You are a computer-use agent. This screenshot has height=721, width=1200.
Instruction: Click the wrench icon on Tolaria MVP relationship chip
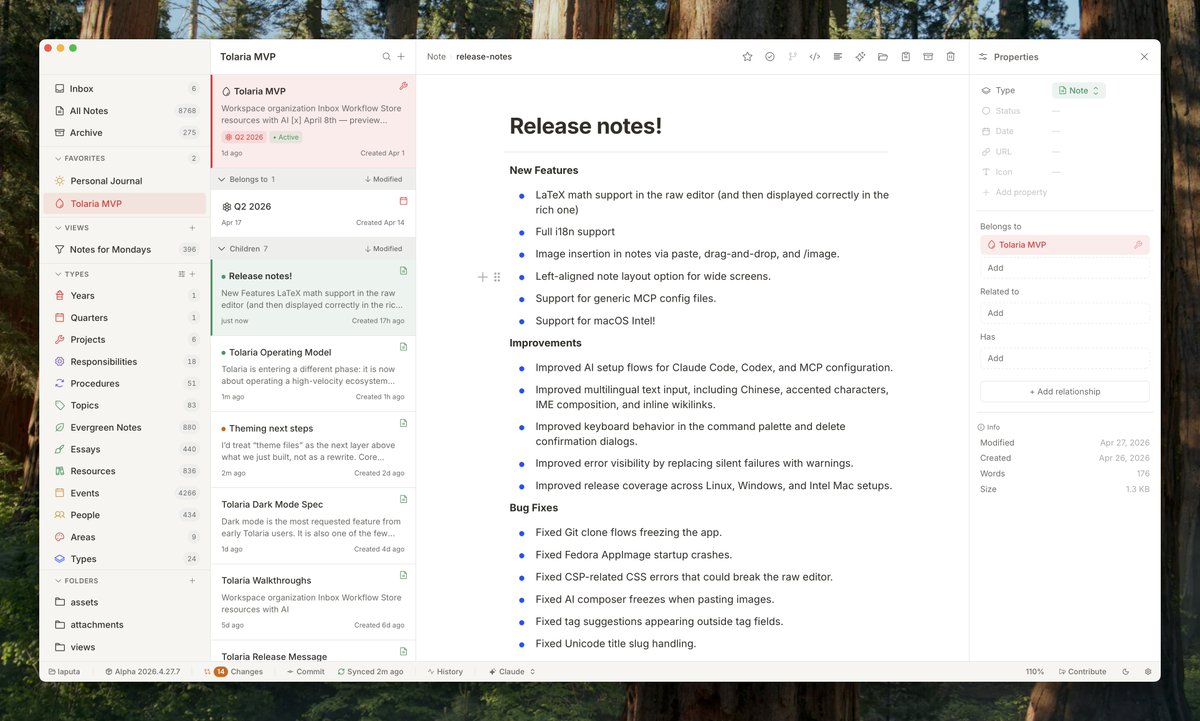(x=1138, y=245)
